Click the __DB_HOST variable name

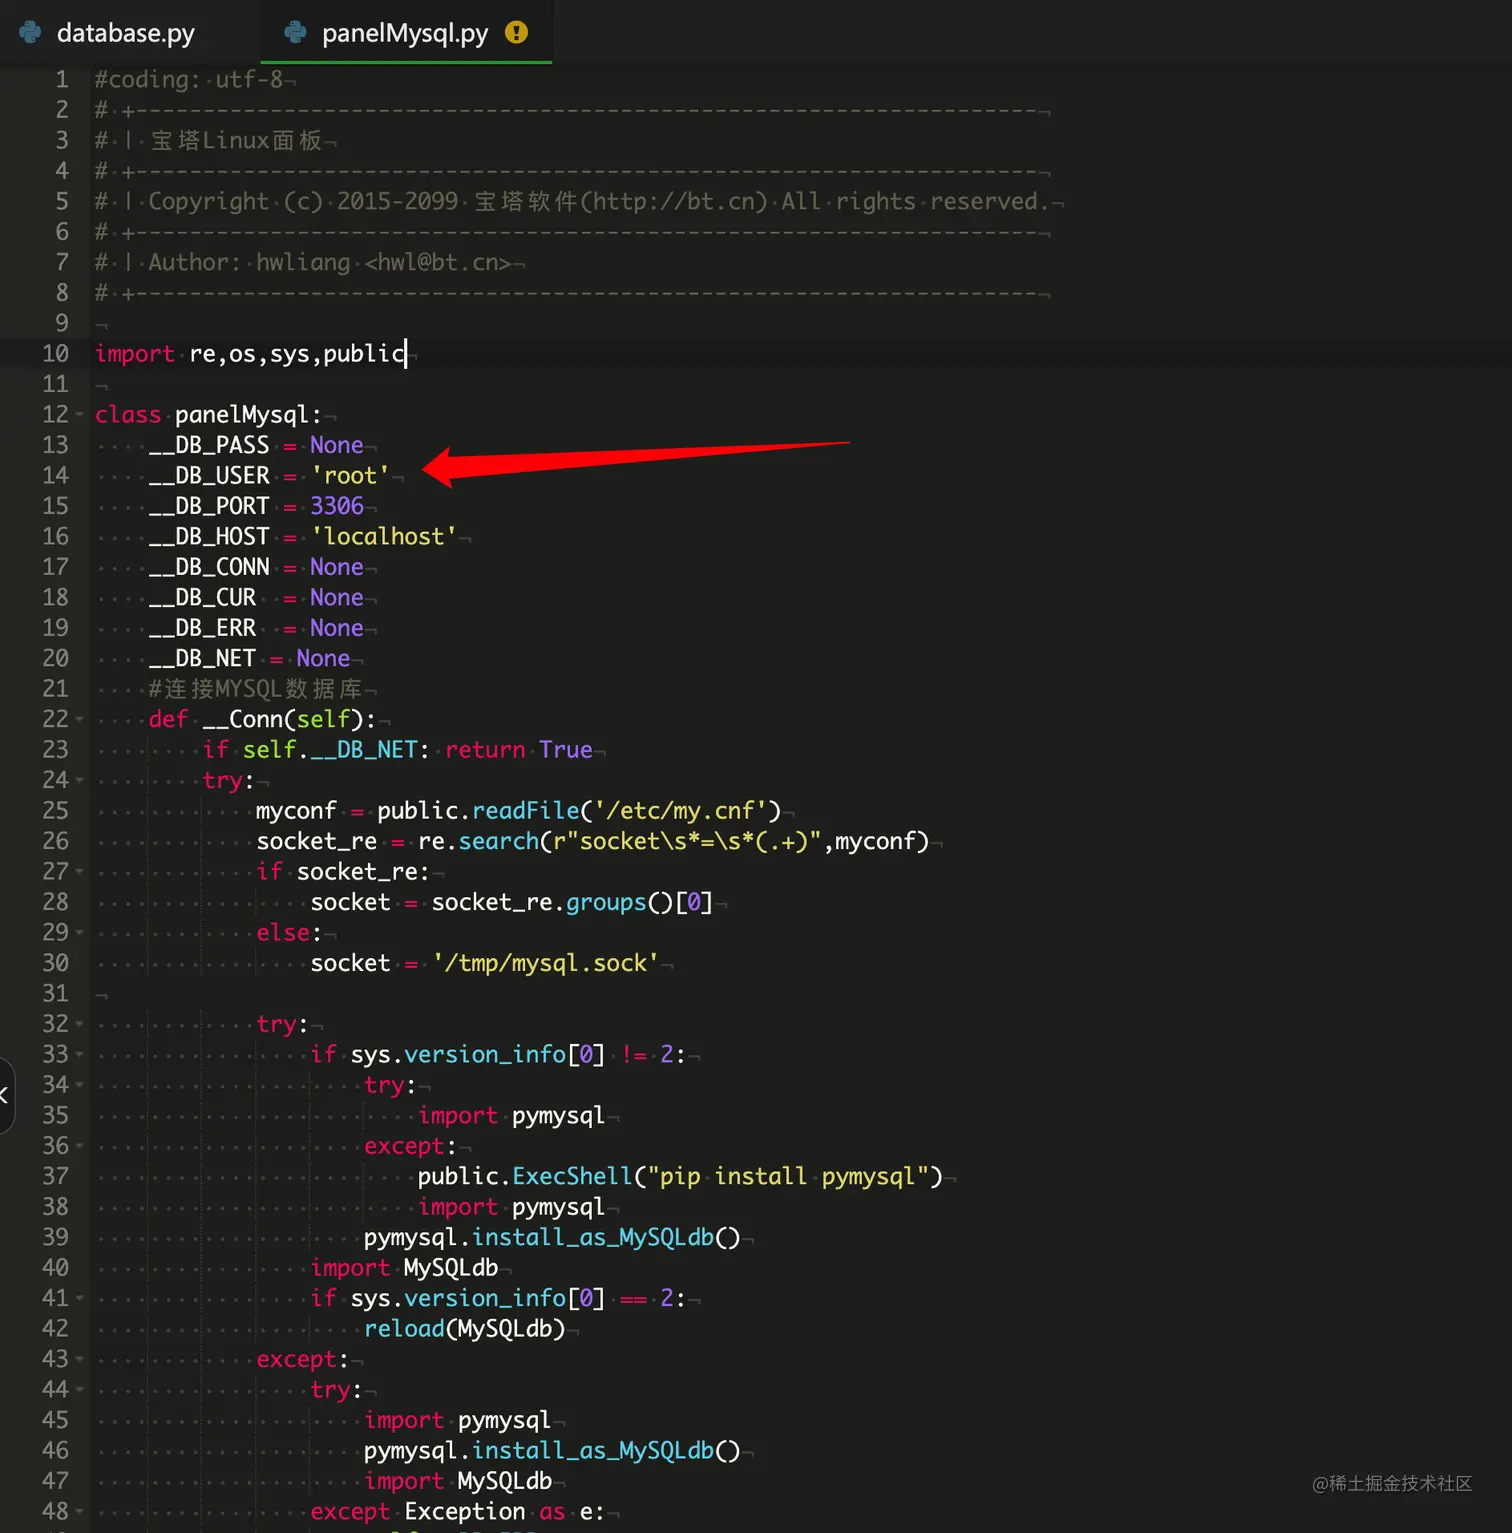(x=209, y=537)
